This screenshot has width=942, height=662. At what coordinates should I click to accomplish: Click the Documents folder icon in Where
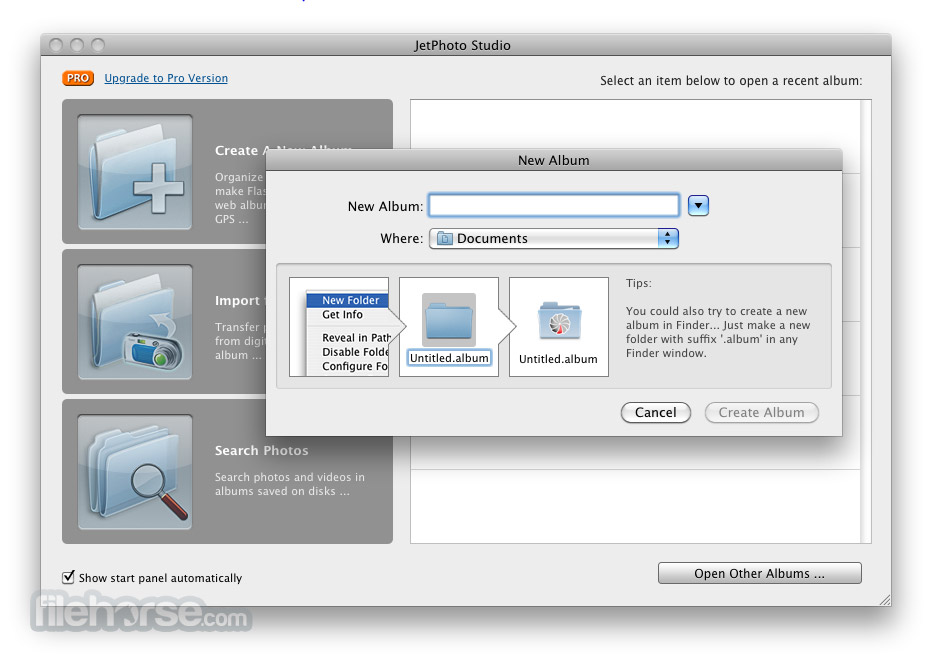[445, 238]
